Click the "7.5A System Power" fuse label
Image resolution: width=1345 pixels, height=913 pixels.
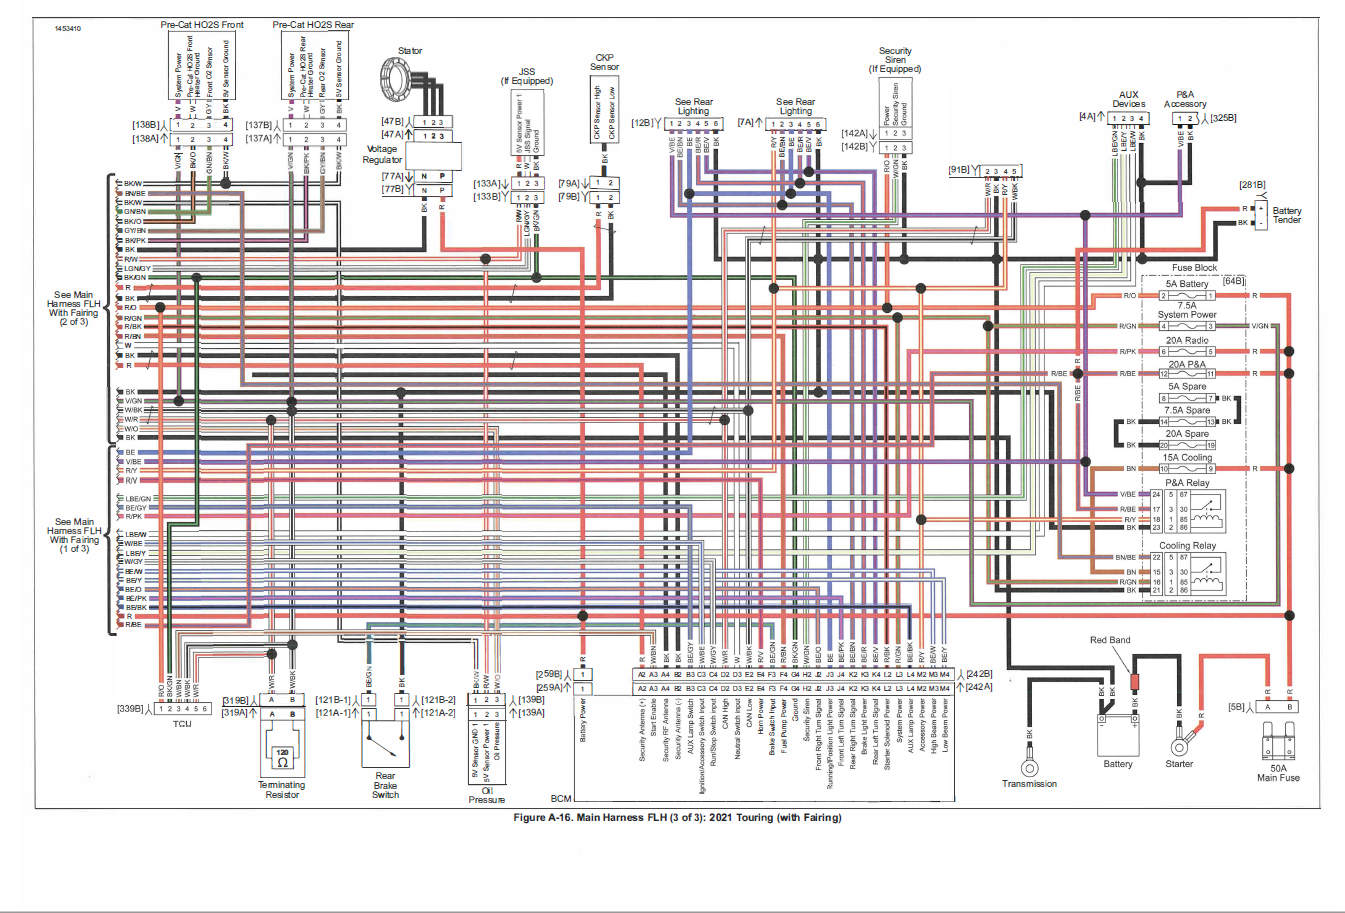(x=1187, y=310)
